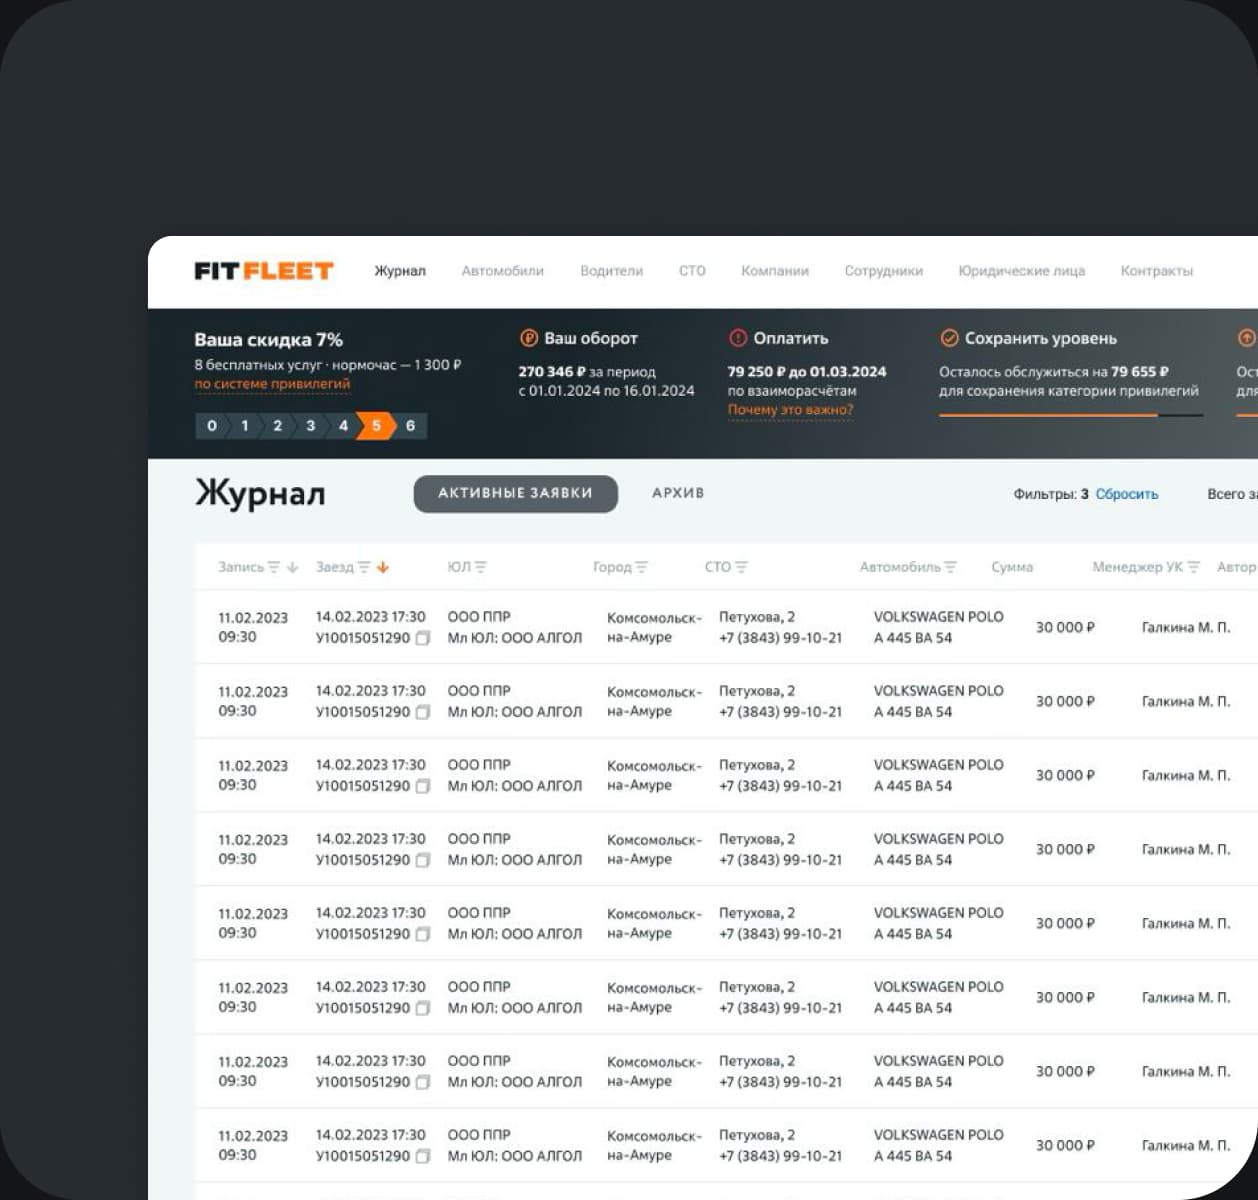The width and height of the screenshot is (1258, 1200).
Task: Copy the order number in the third table row
Action: 422,786
